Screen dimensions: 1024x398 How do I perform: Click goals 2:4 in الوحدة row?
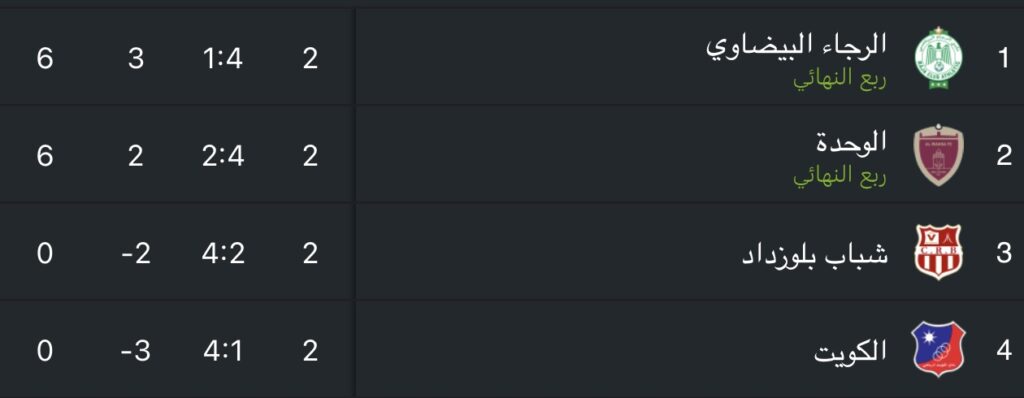pyautogui.click(x=223, y=156)
